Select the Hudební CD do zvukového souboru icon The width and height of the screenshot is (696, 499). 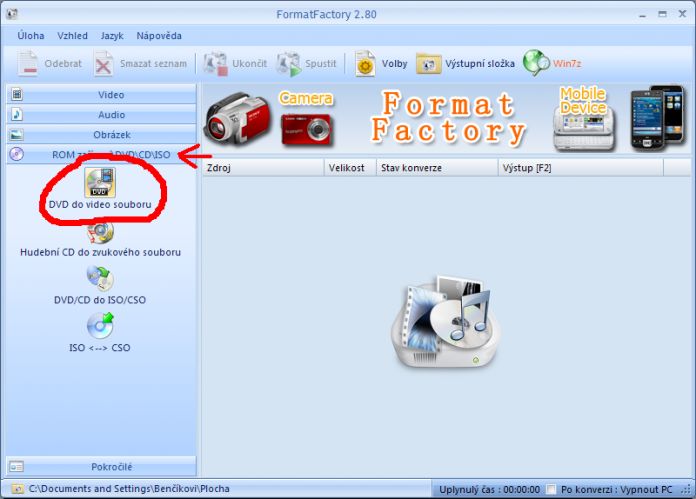tap(100, 233)
